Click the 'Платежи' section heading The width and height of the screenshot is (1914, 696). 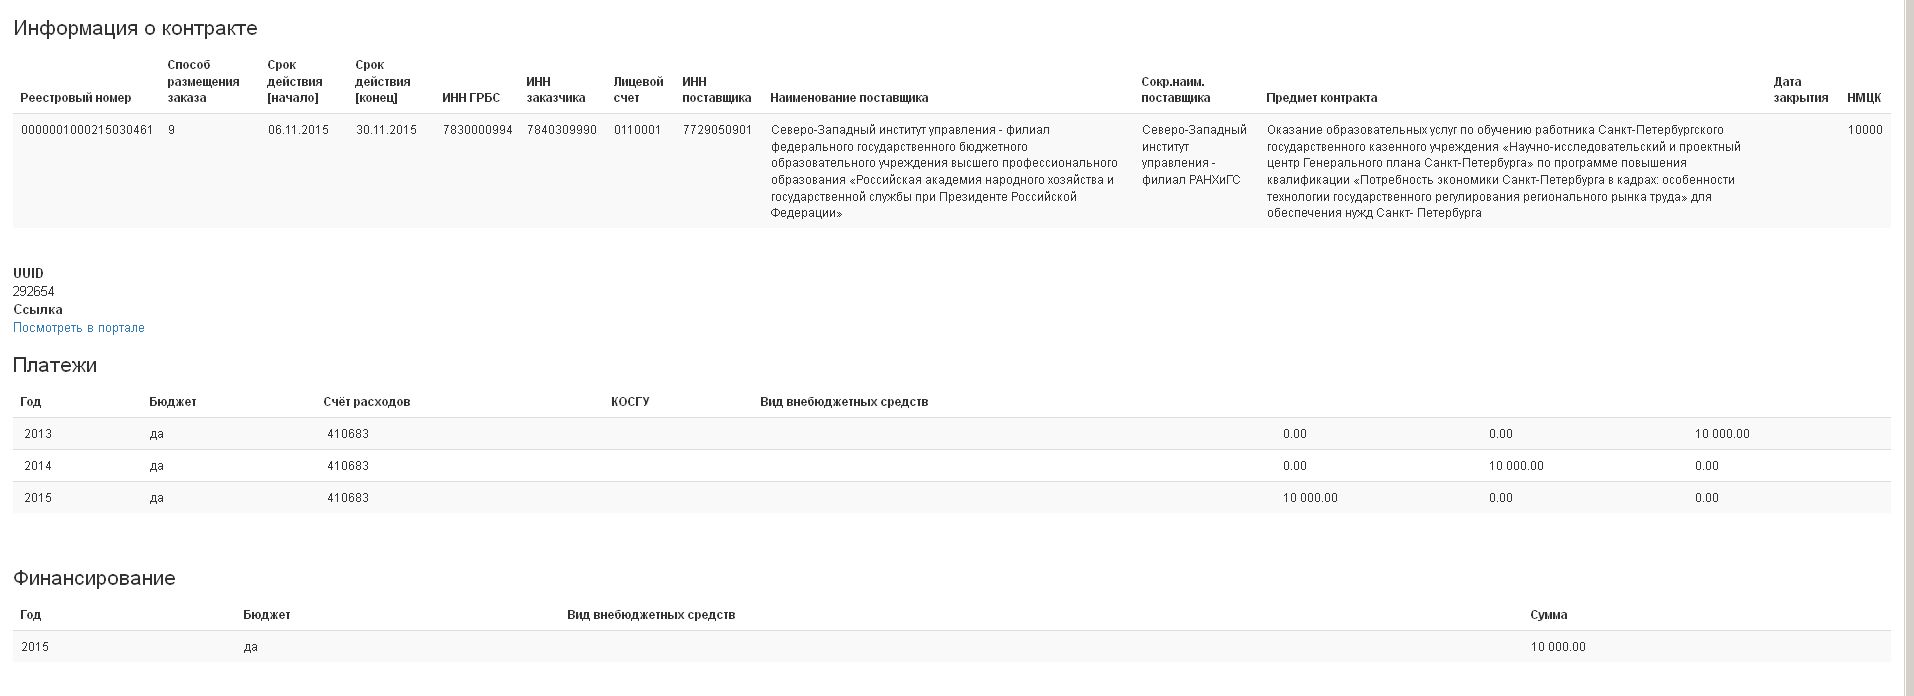tap(55, 365)
